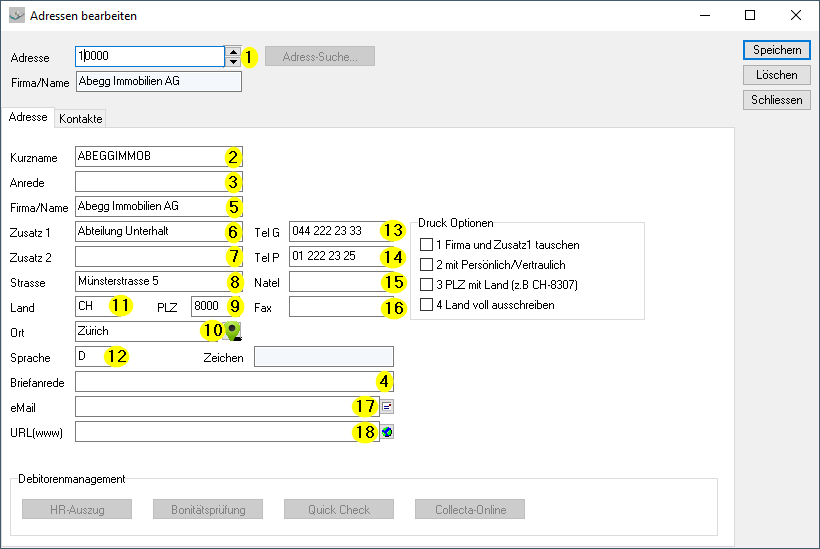The height and width of the screenshot is (549, 820).
Task: Save the address with Speichern button
Action: pos(777,50)
